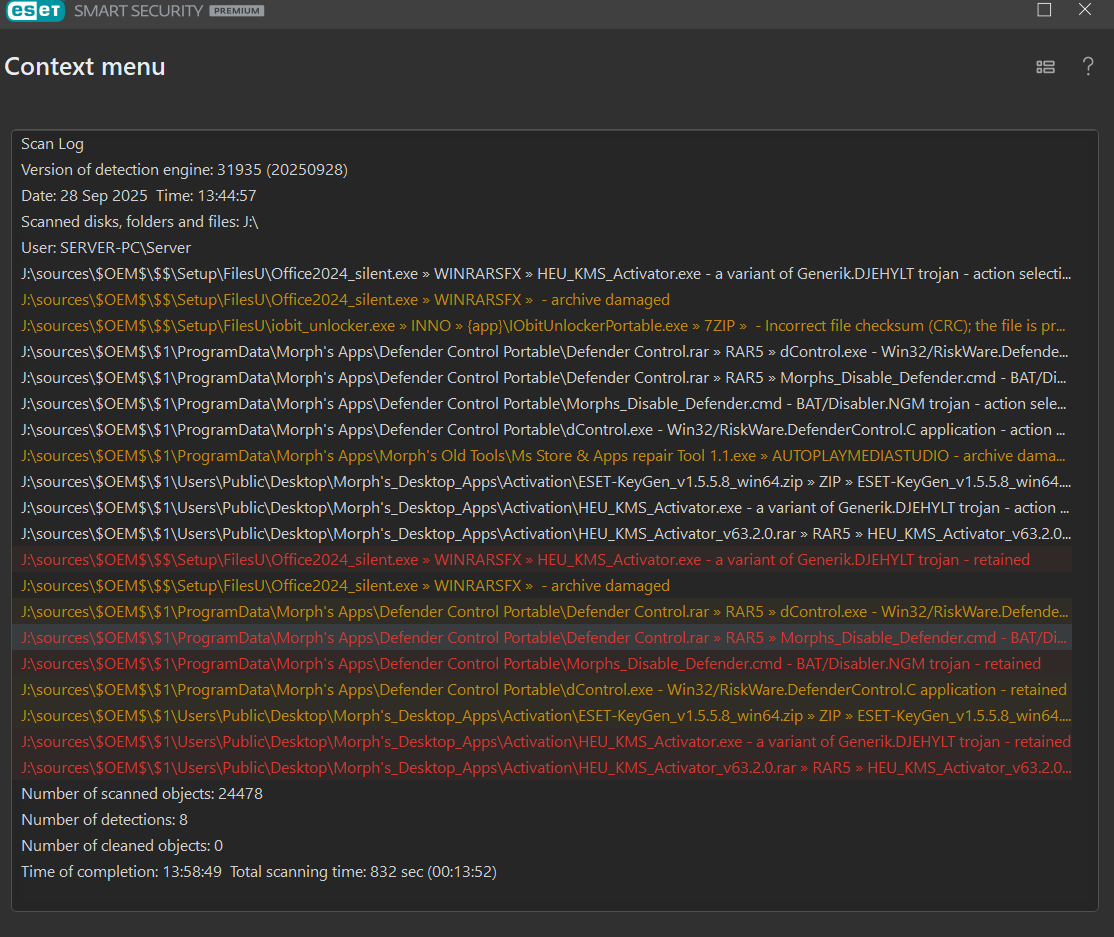The height and width of the screenshot is (937, 1114).
Task: Click the list view icon beside help
Action: 1045,67
